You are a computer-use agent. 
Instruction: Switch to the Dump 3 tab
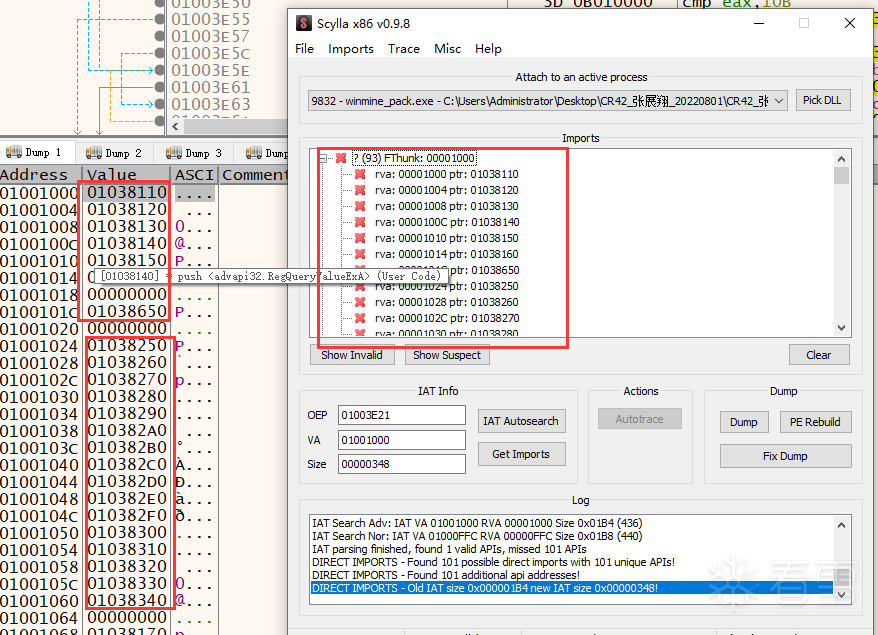pyautogui.click(x=196, y=153)
